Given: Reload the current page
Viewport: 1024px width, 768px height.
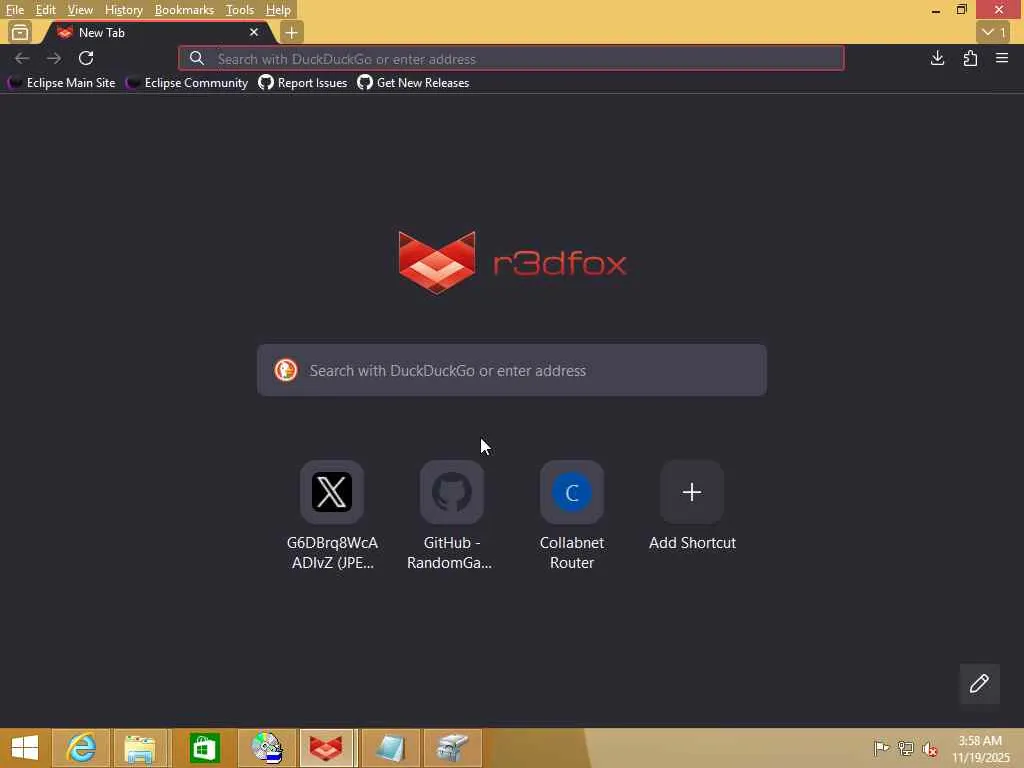Looking at the screenshot, I should [x=86, y=58].
